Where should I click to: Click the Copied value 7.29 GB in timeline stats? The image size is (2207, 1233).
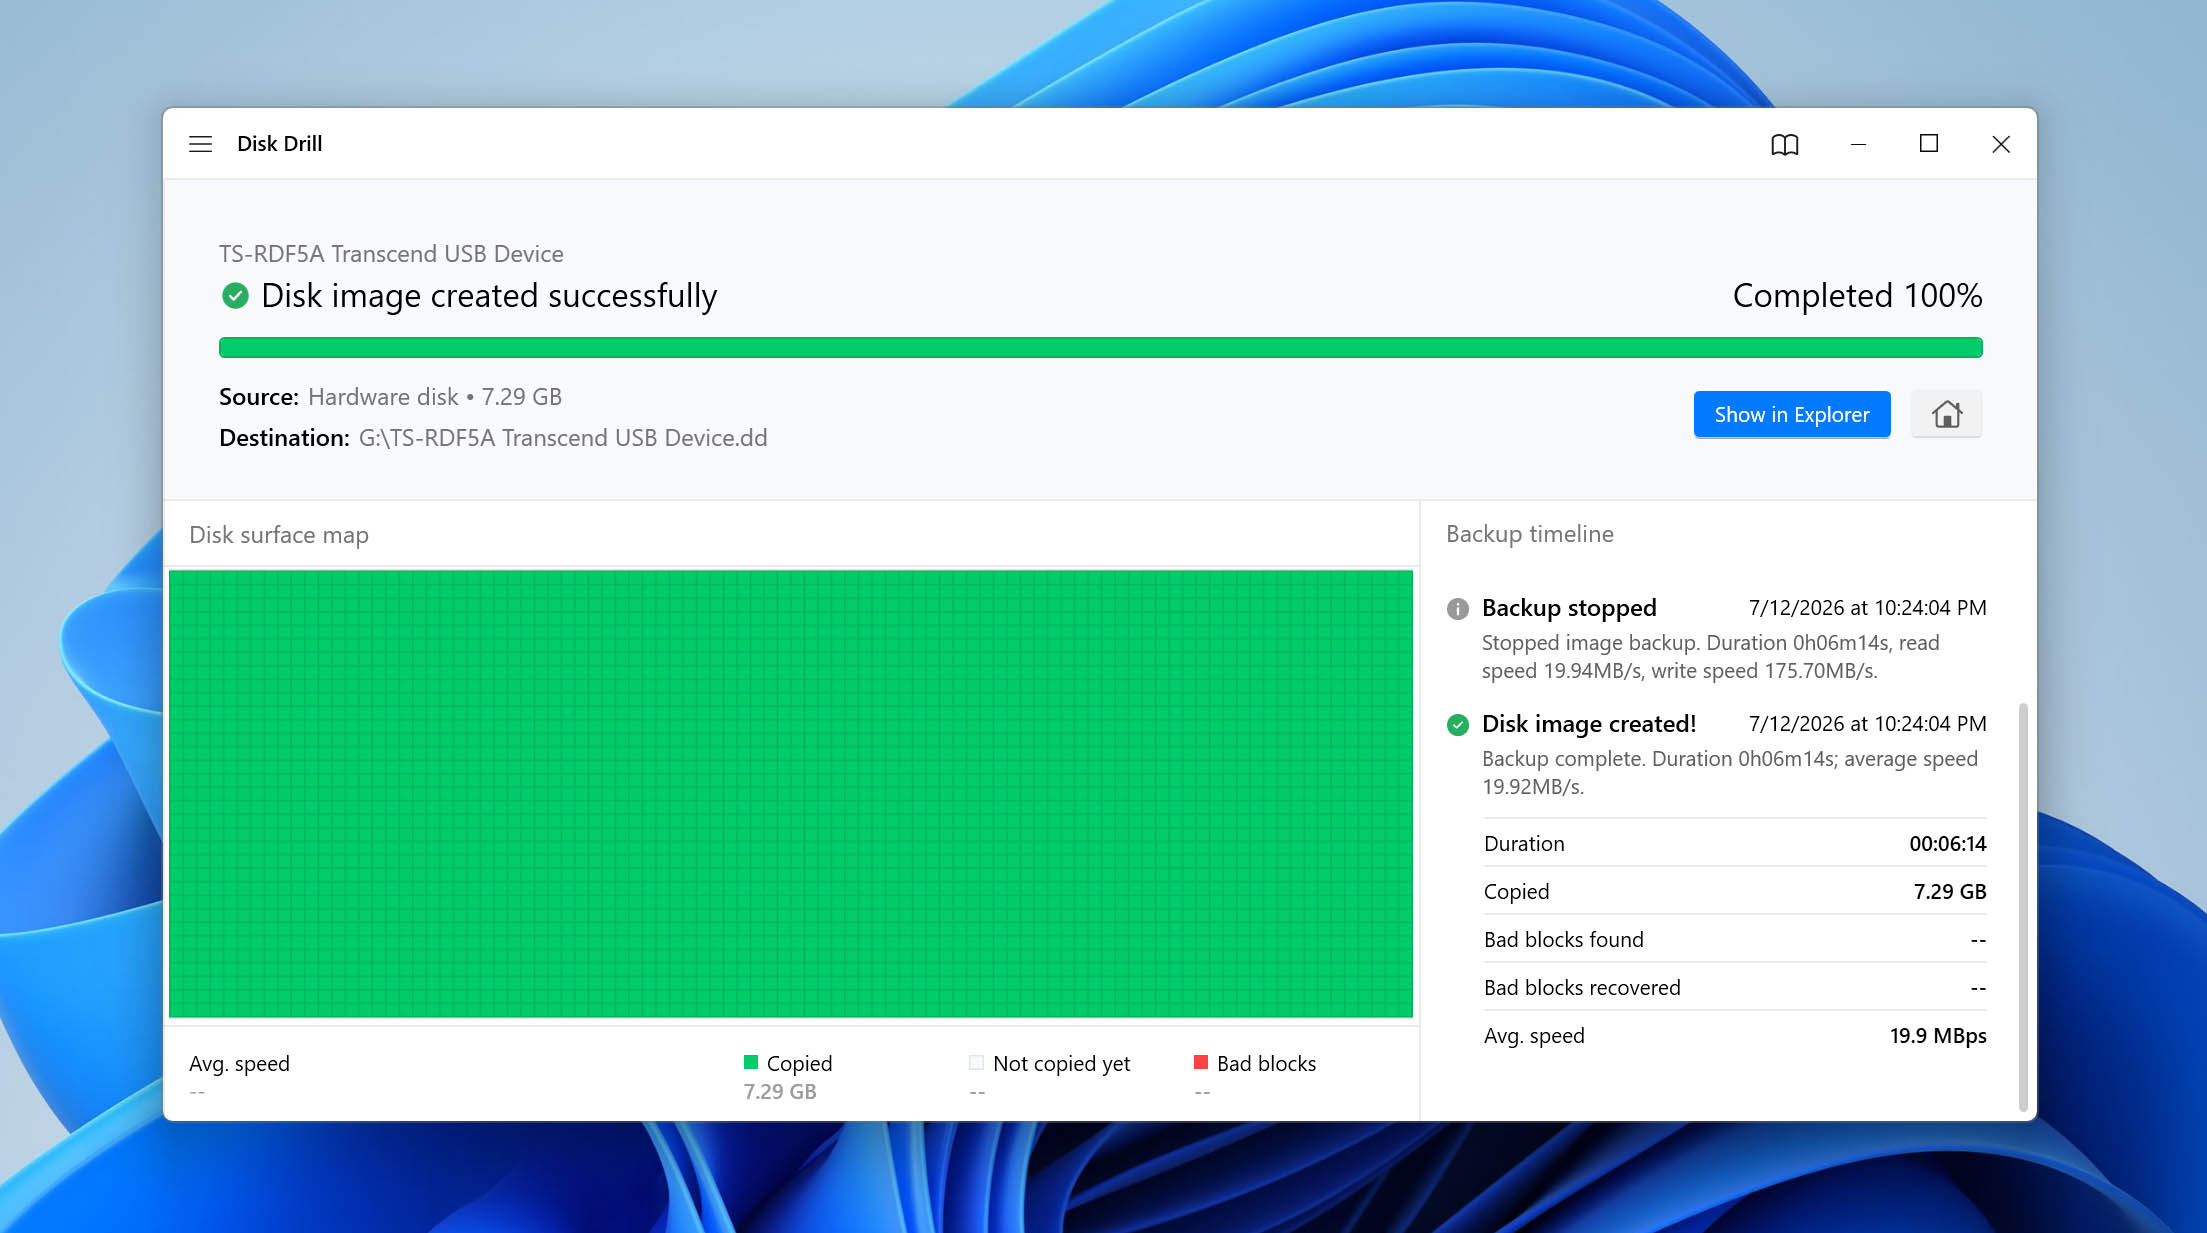coord(1950,891)
